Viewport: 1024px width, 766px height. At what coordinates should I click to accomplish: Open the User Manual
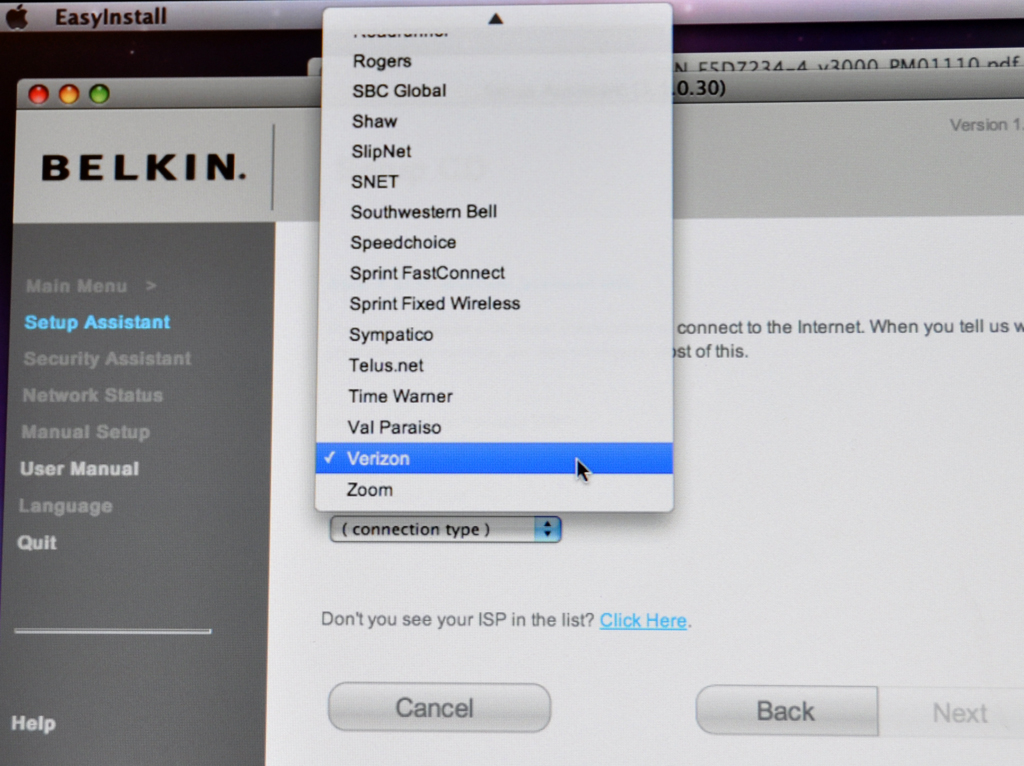point(79,469)
